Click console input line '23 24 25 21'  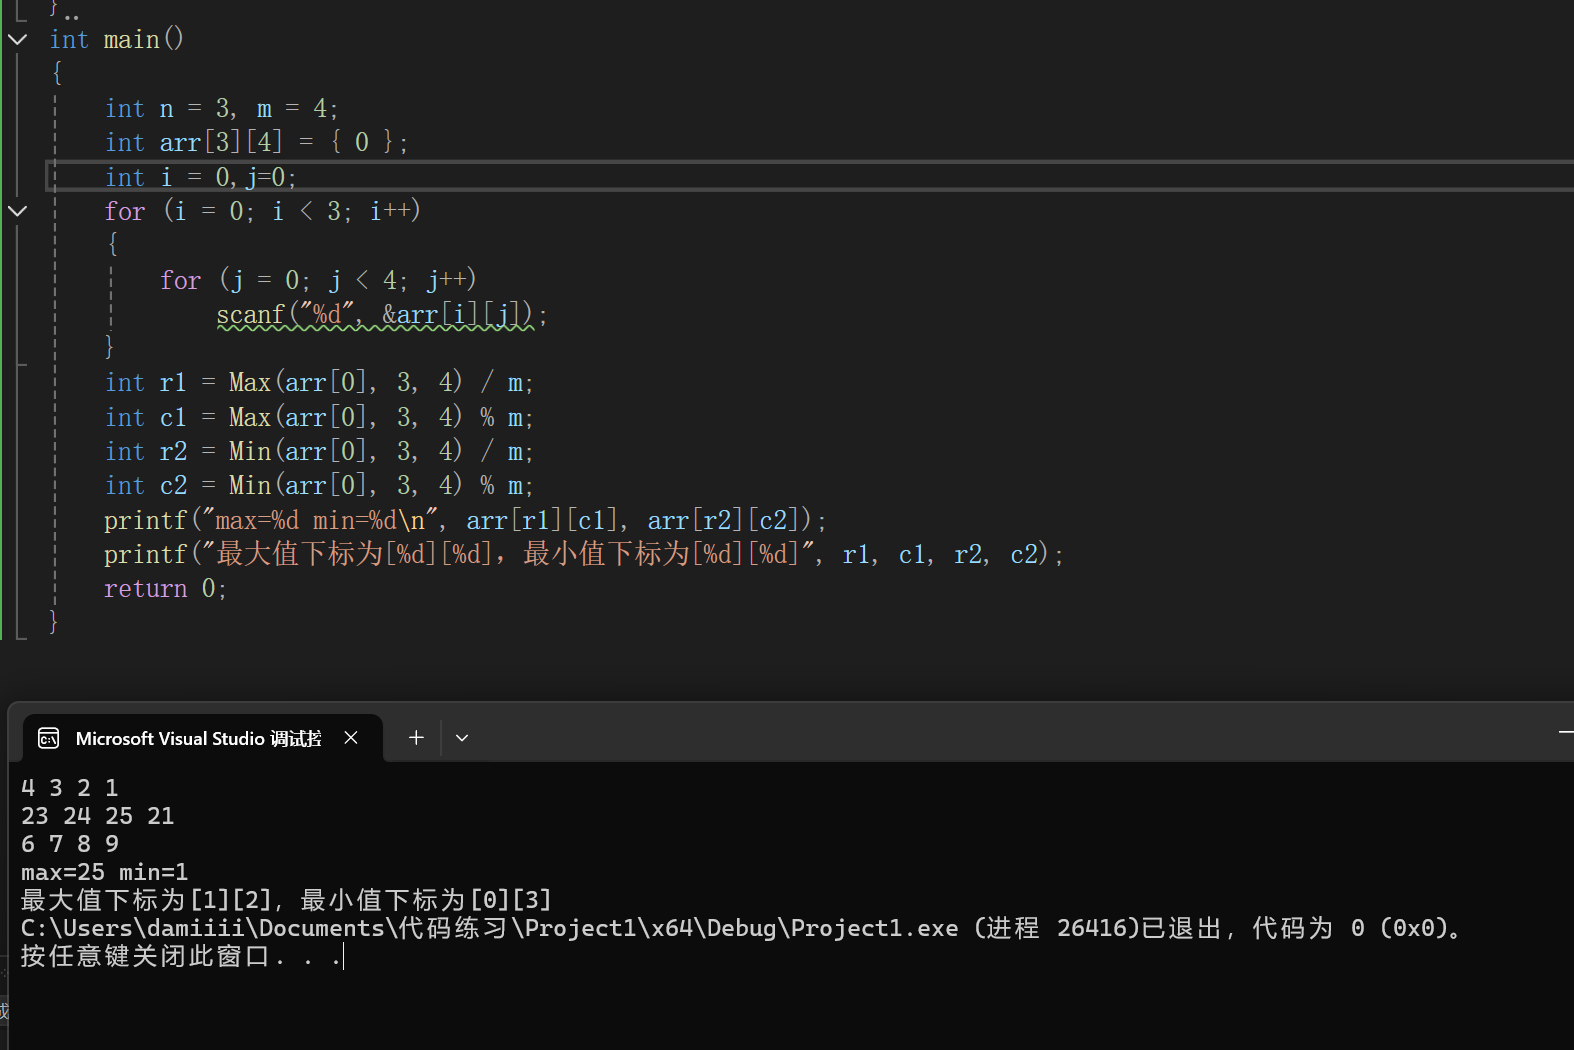pyautogui.click(x=98, y=816)
